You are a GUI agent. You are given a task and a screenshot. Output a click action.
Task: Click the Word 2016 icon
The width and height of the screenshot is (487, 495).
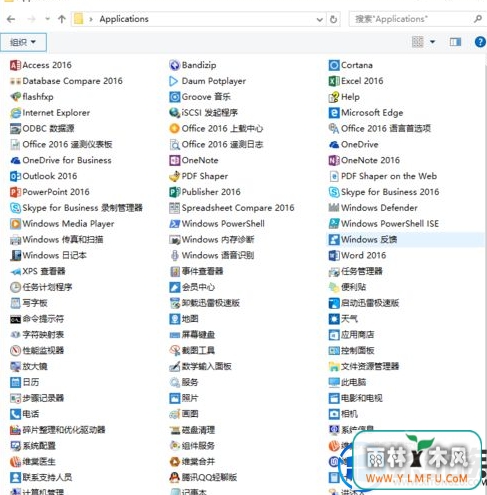tap(334, 256)
